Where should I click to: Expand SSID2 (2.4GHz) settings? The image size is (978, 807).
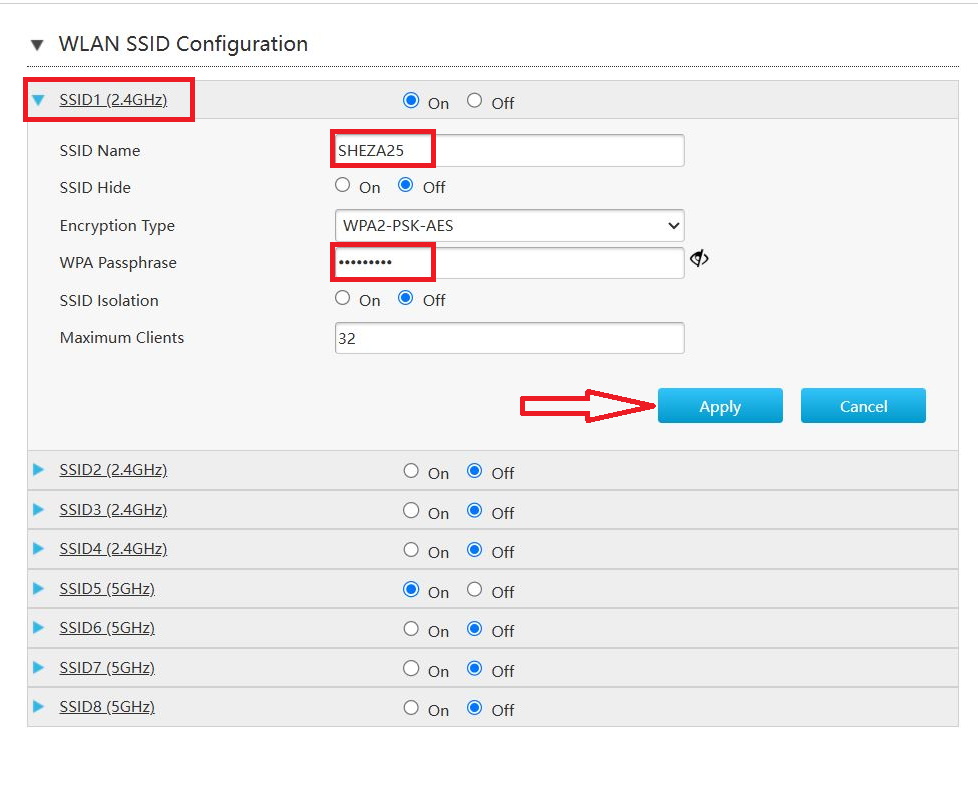pyautogui.click(x=38, y=470)
